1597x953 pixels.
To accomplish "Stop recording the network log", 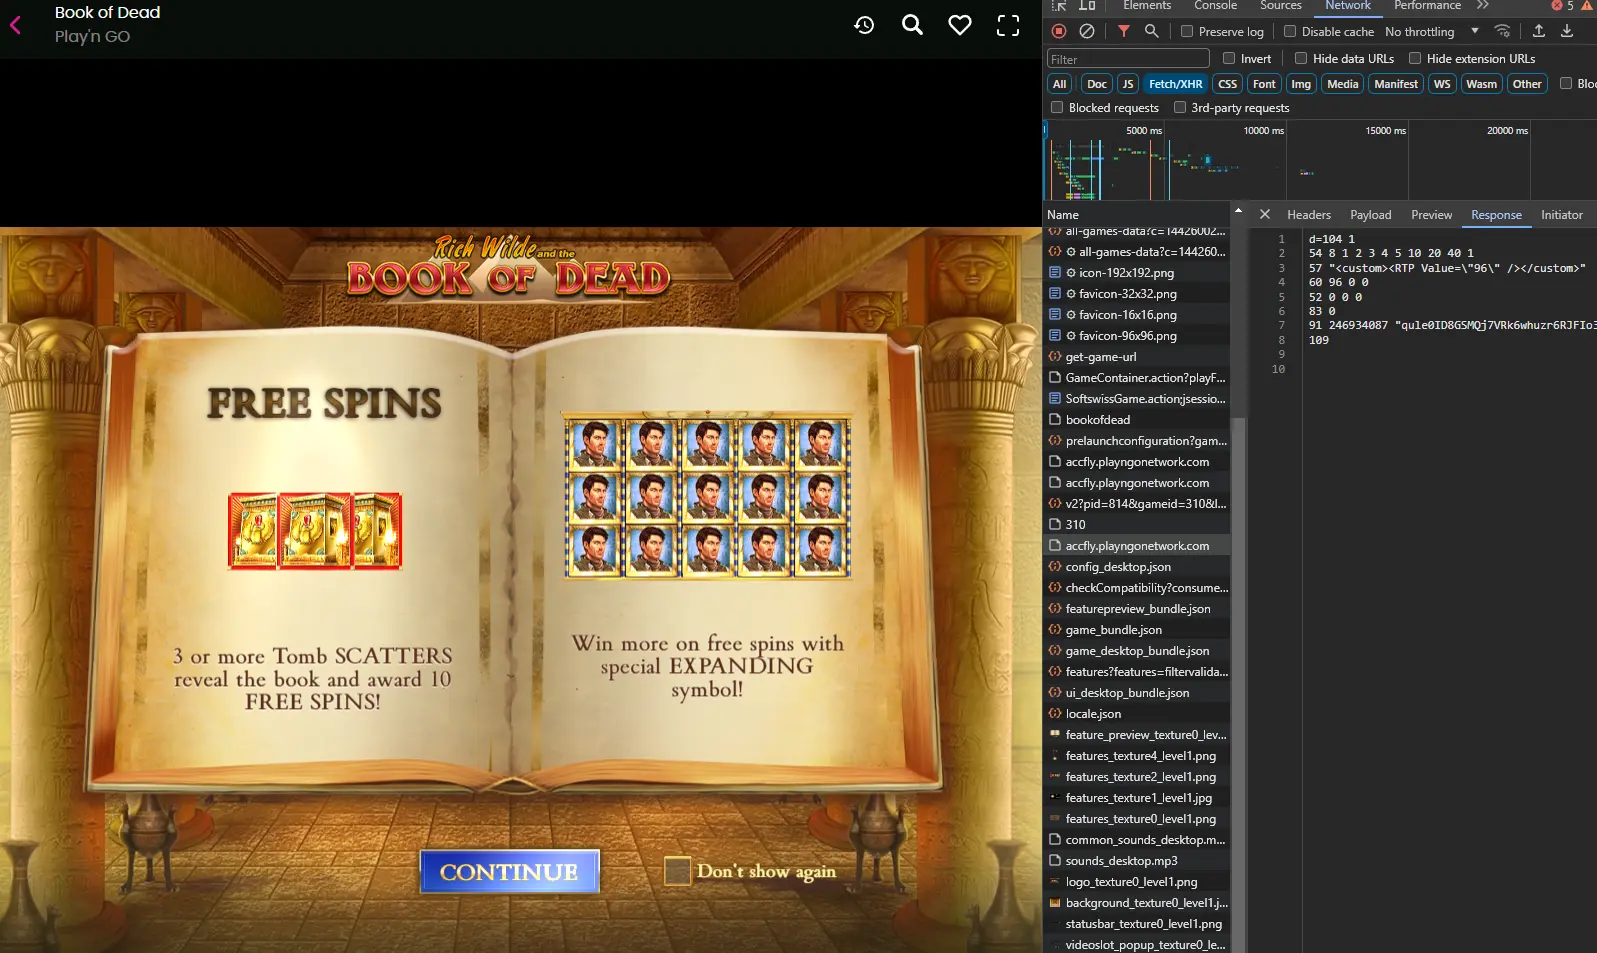I will pos(1059,31).
